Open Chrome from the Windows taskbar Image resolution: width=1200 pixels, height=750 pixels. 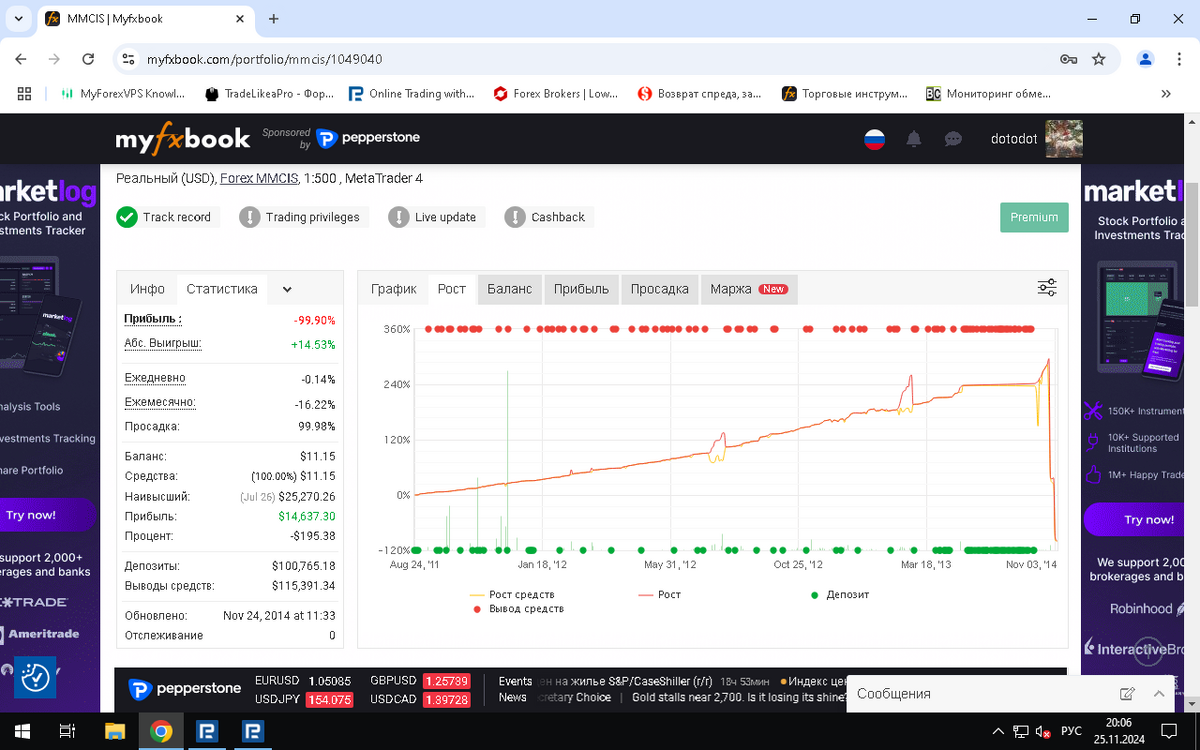(x=161, y=731)
